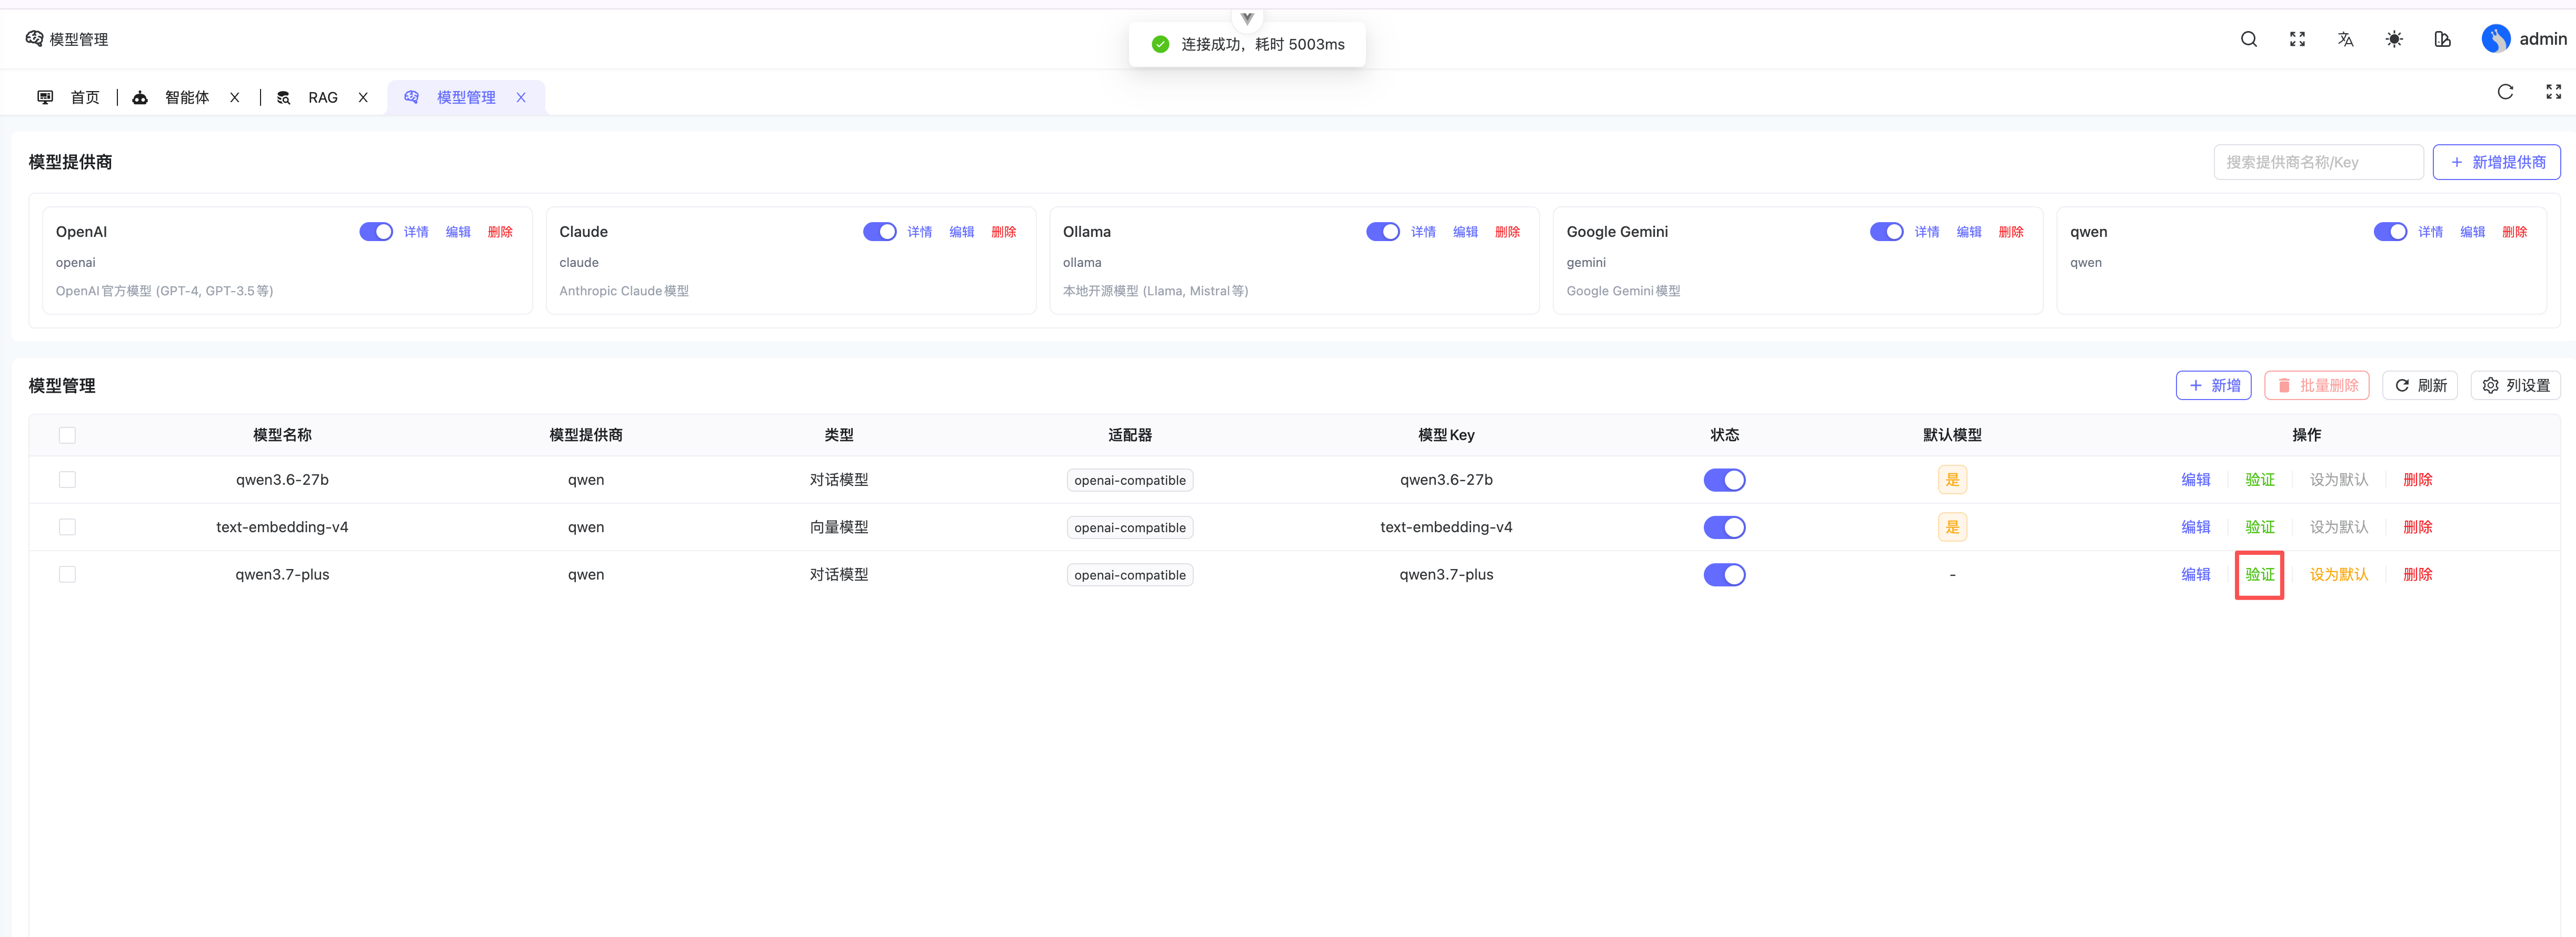The height and width of the screenshot is (937, 2576).
Task: Click the 刷新 button
Action: point(2420,386)
